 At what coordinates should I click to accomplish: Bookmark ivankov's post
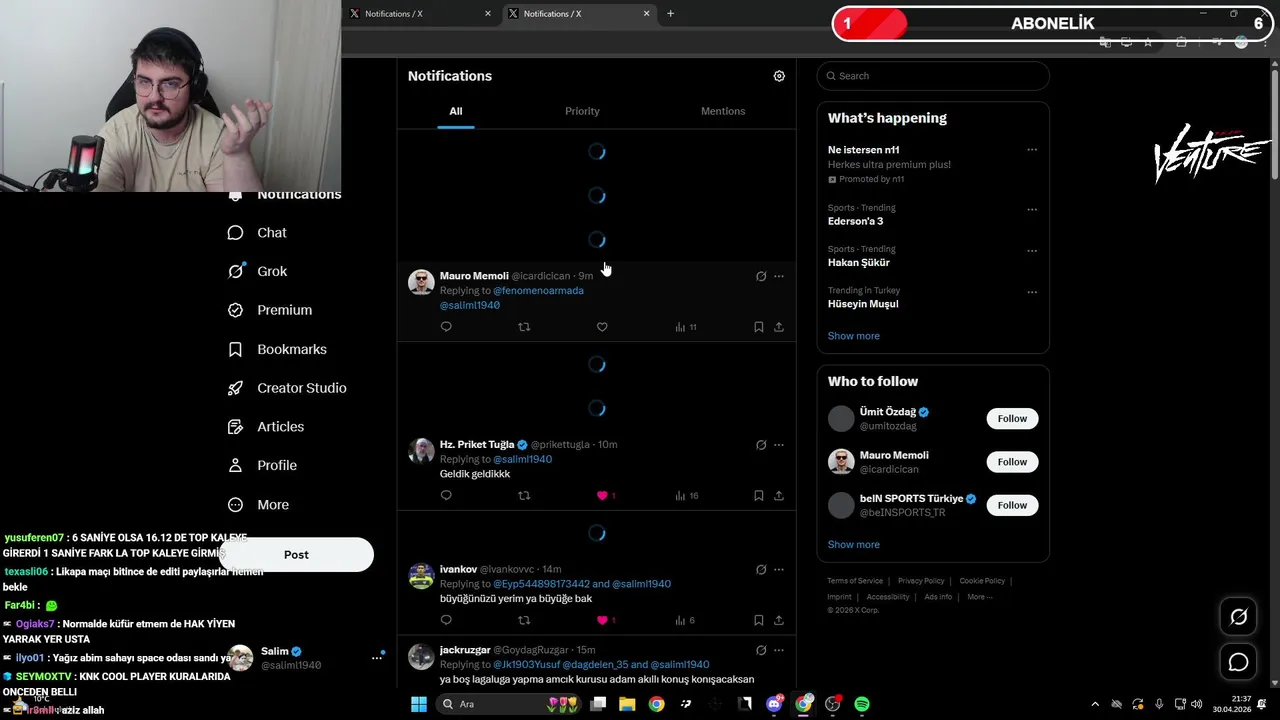(759, 620)
